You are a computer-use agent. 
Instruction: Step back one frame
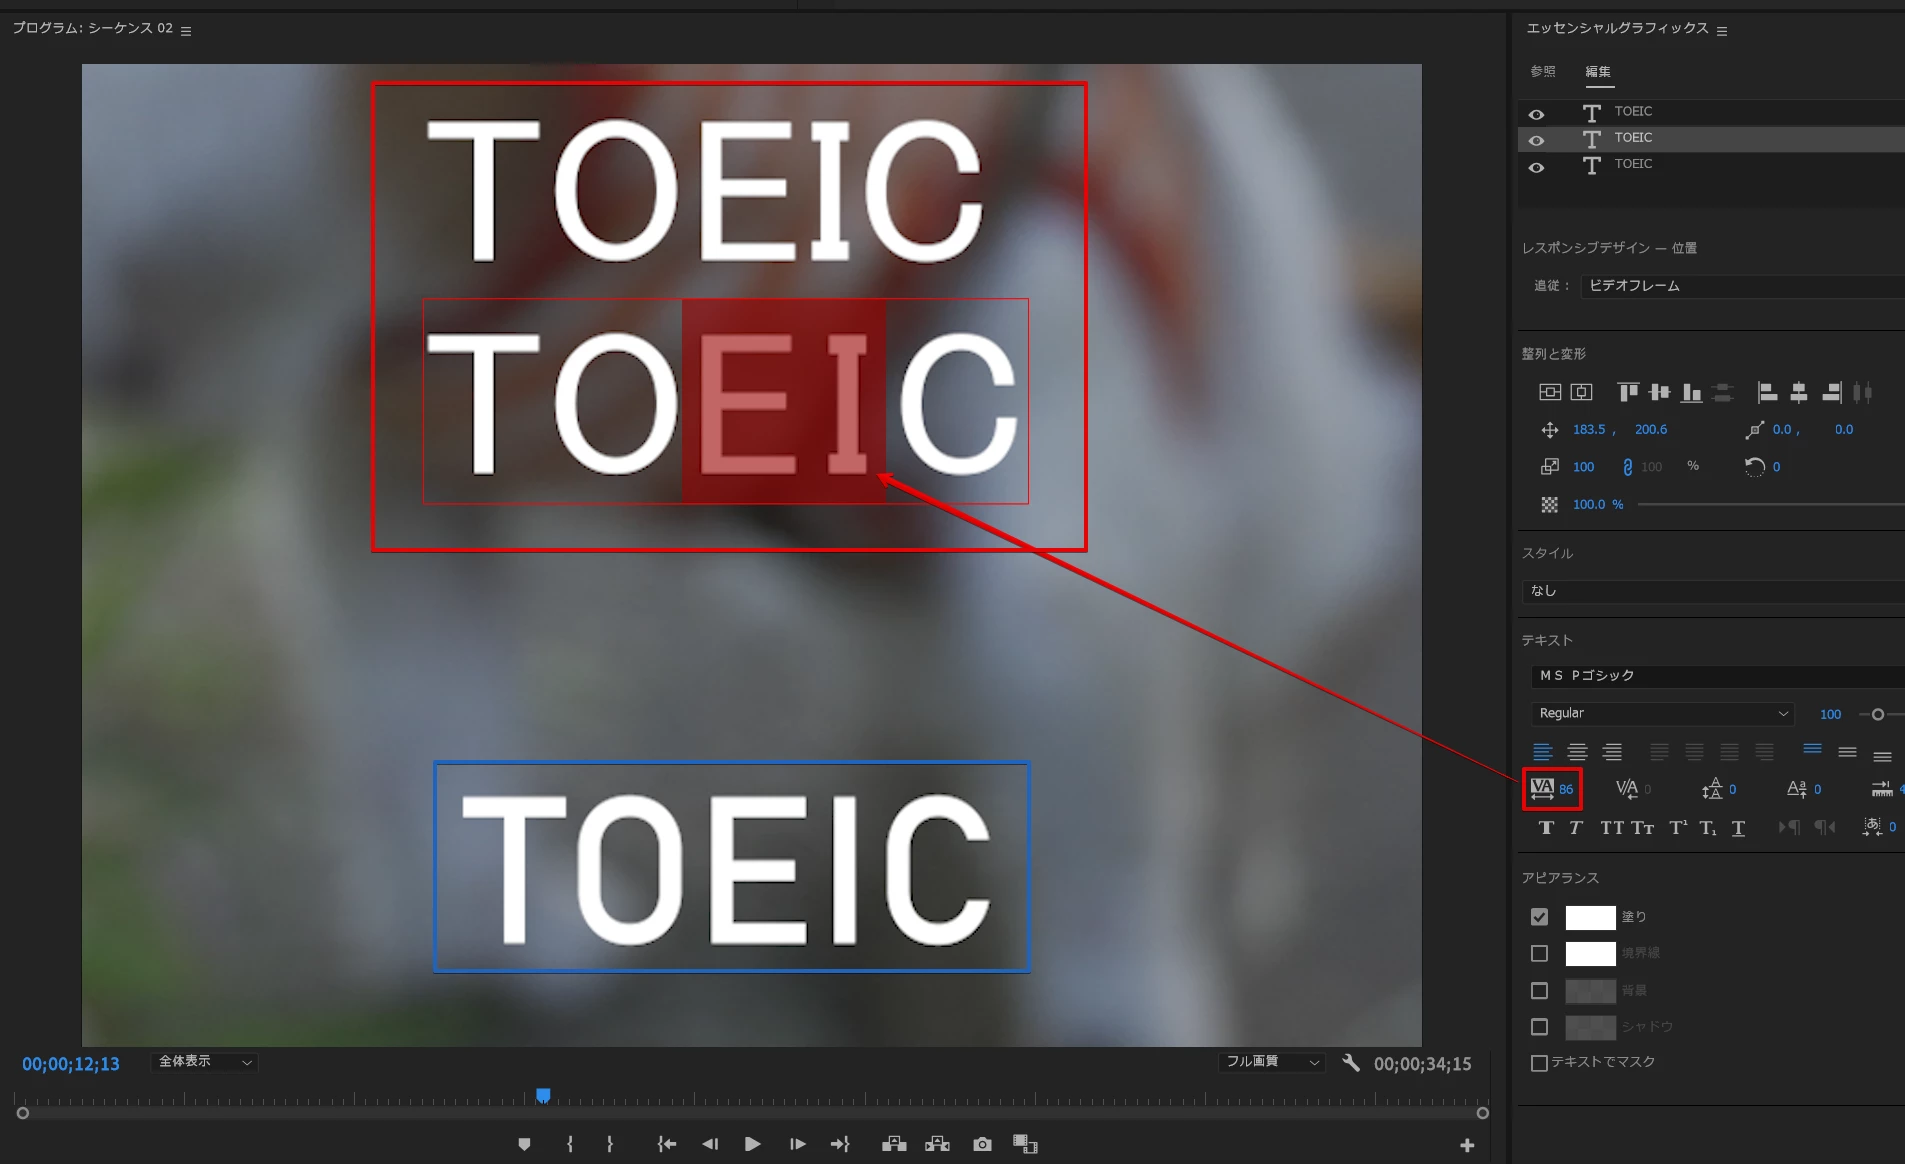coord(710,1144)
